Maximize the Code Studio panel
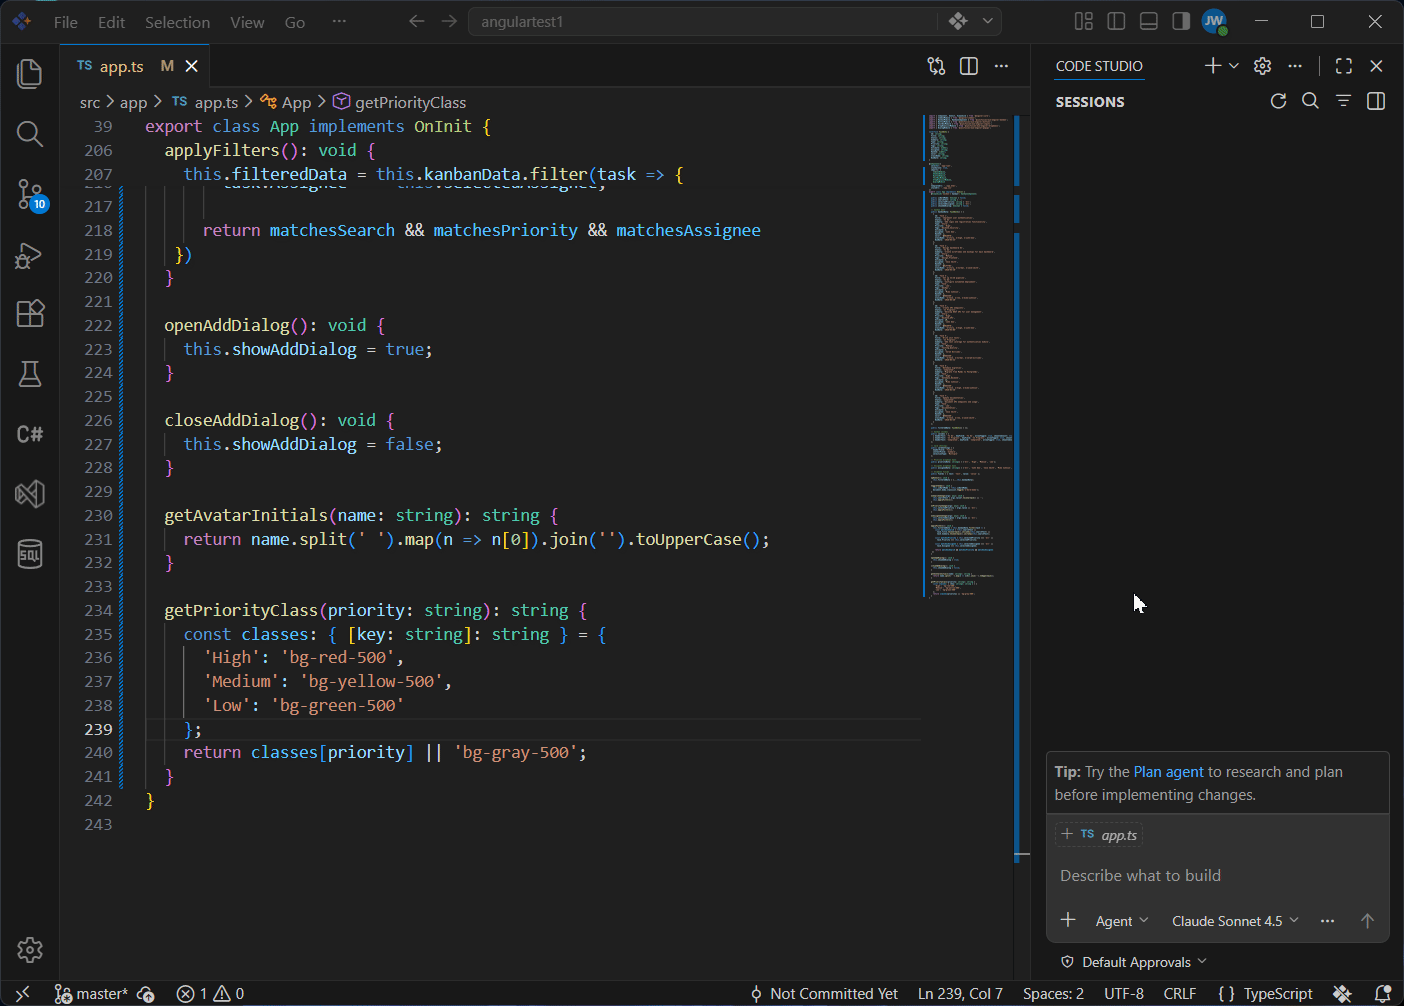 click(1344, 66)
